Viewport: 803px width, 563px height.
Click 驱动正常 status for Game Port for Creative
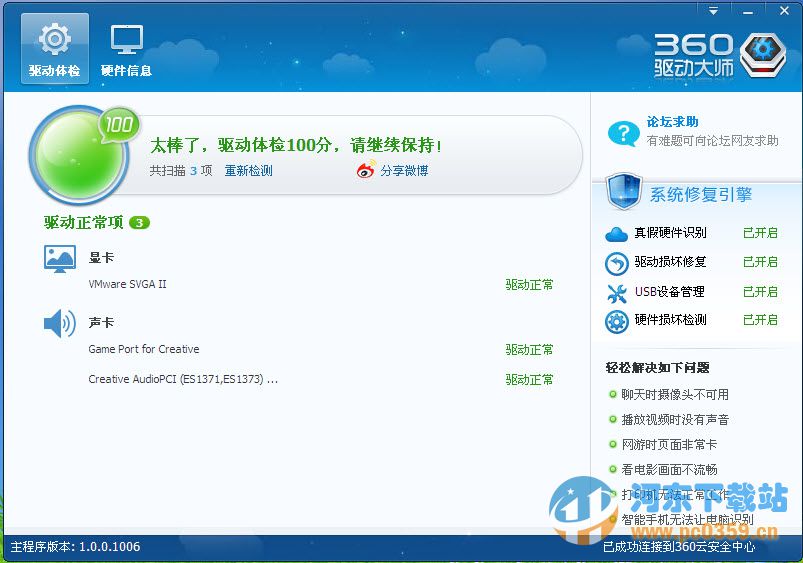tap(530, 350)
